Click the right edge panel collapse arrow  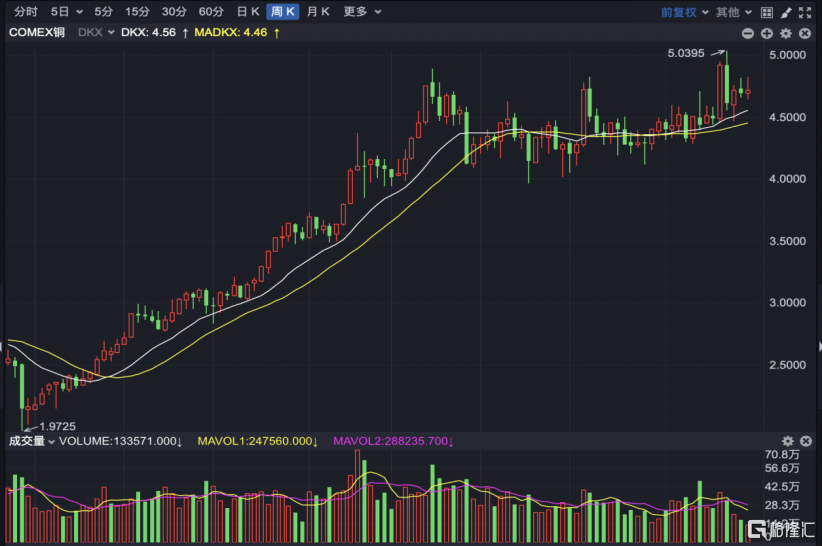point(820,346)
